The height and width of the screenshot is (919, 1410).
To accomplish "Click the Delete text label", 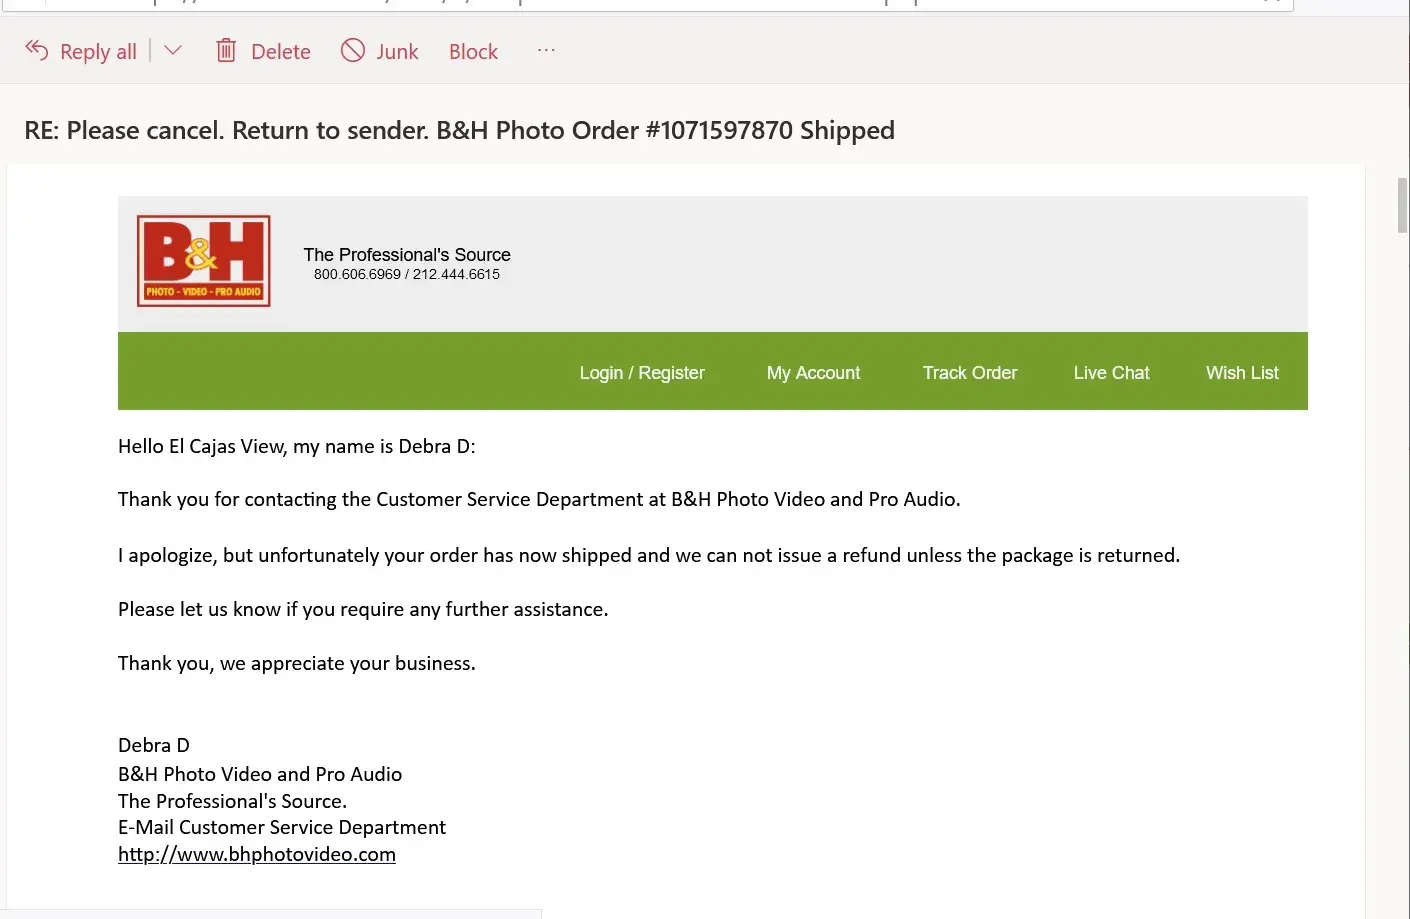I will pyautogui.click(x=281, y=52).
